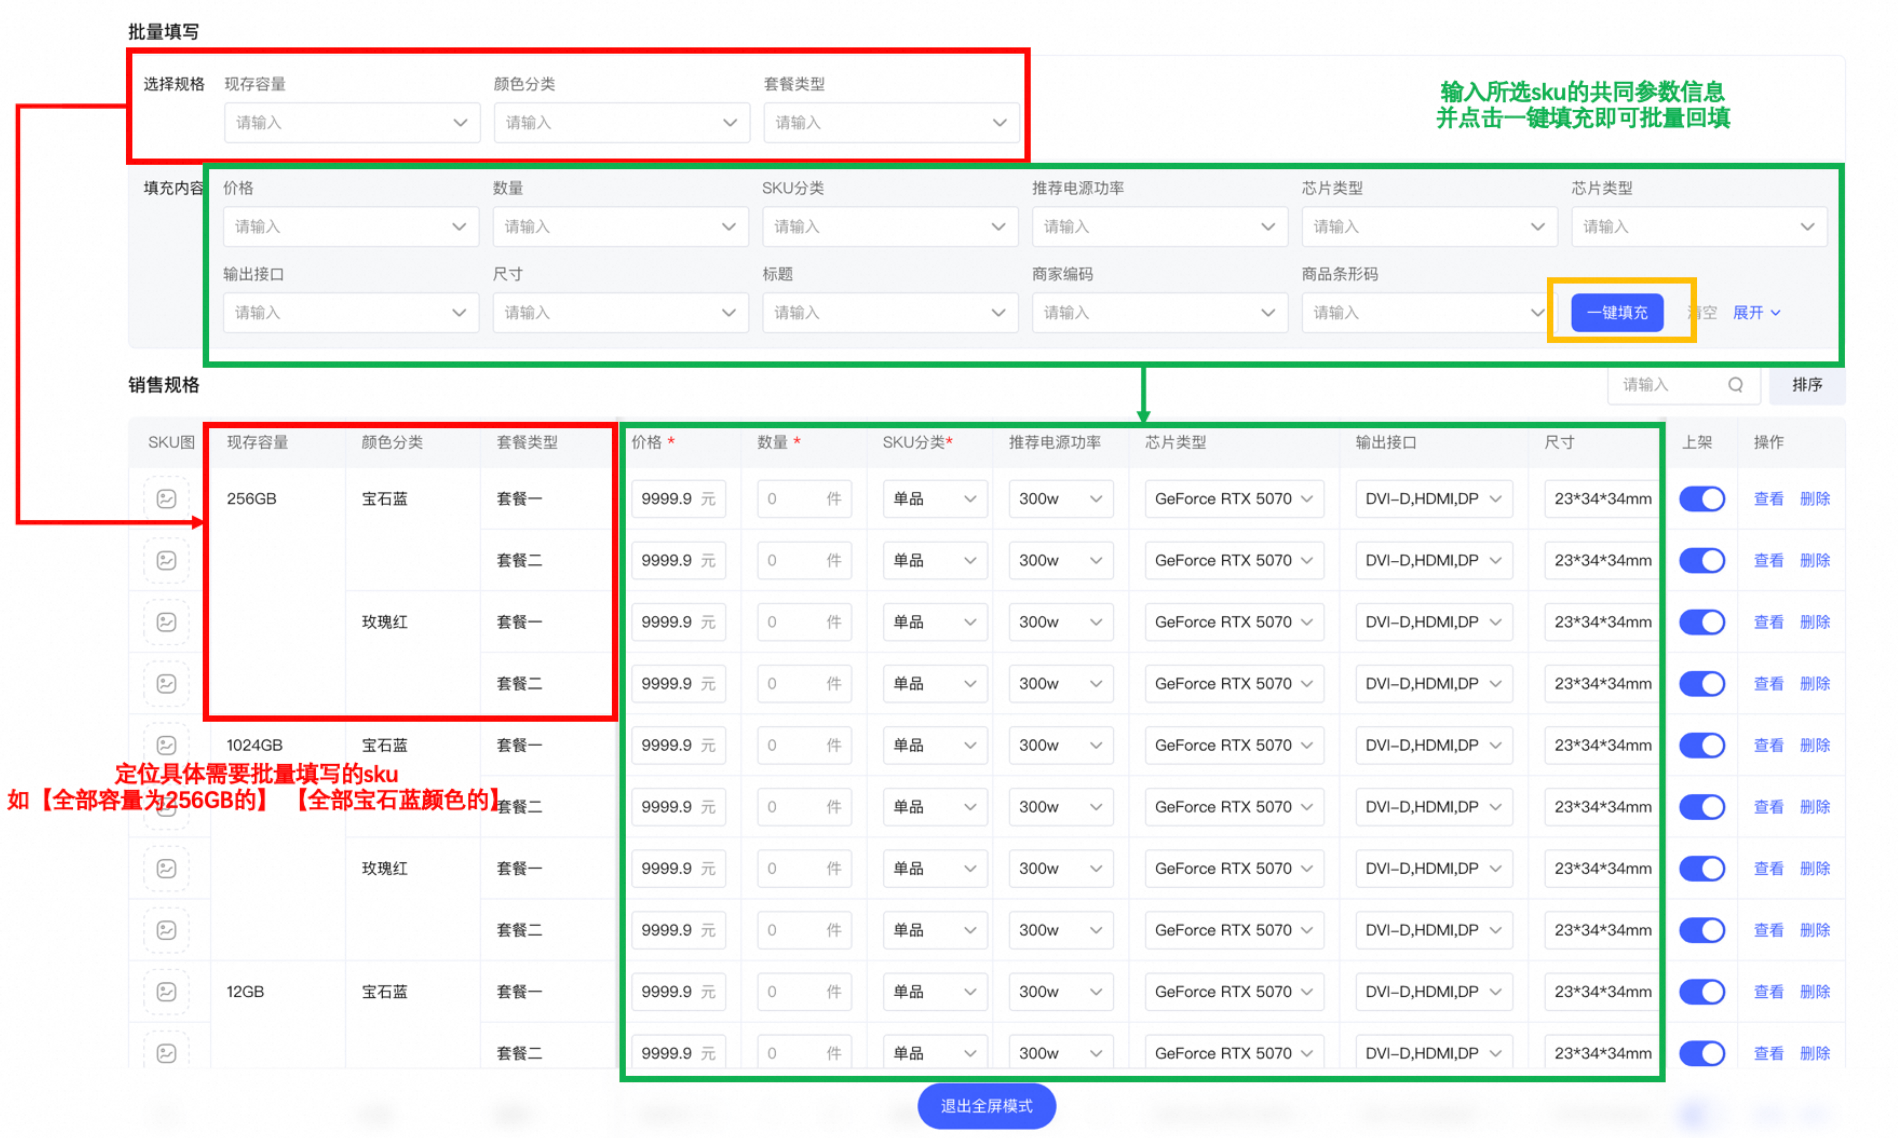The image size is (1898, 1138).
Task: Open the 商家编码 batch-fill dropdown
Action: 1160,313
